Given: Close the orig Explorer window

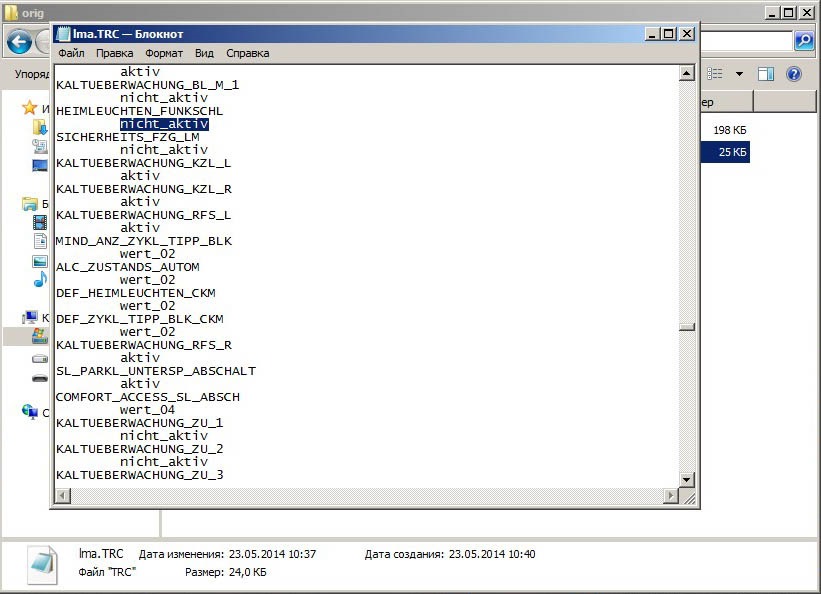Looking at the screenshot, I should tap(807, 13).
